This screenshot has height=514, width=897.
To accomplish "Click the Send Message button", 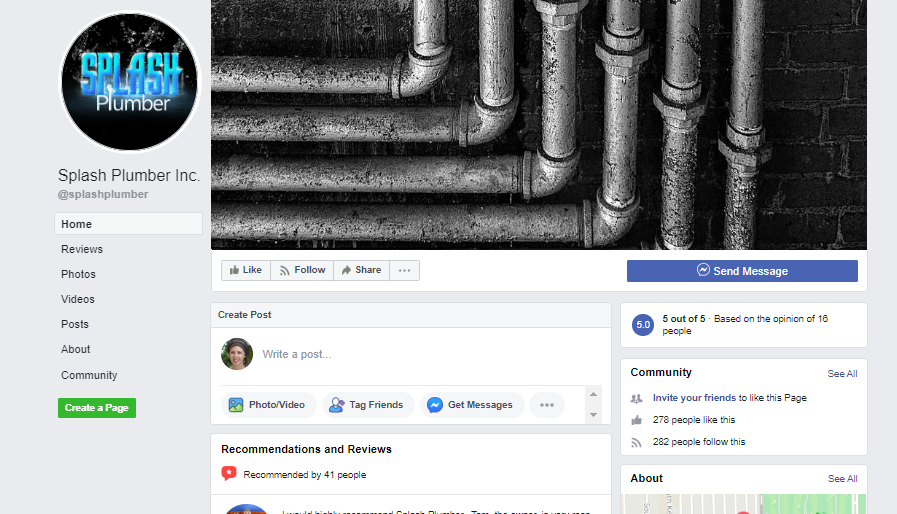I will [742, 271].
